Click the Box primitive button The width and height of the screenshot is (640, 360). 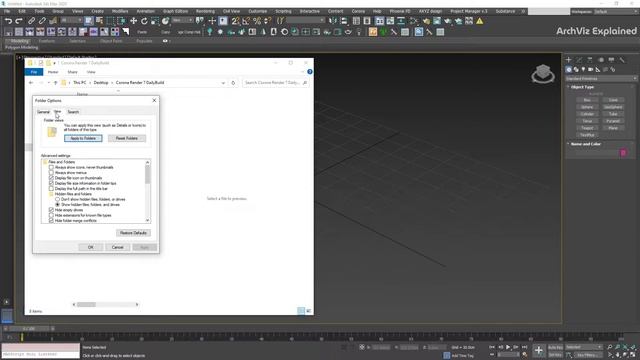tap(587, 100)
